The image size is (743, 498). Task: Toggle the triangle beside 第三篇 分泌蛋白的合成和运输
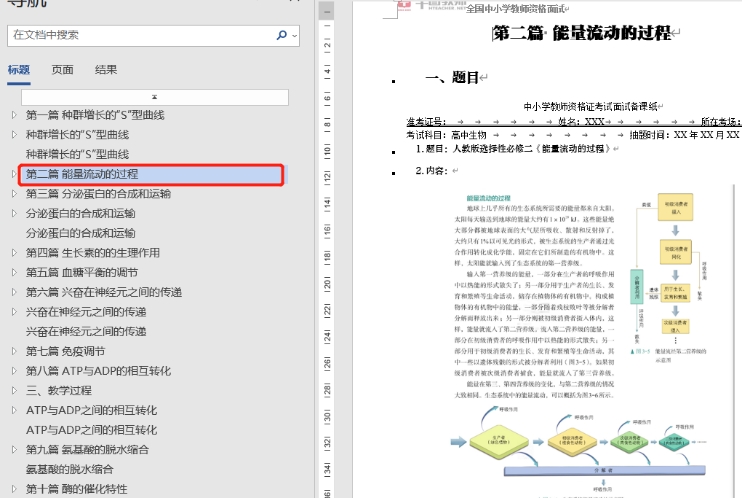point(14,194)
